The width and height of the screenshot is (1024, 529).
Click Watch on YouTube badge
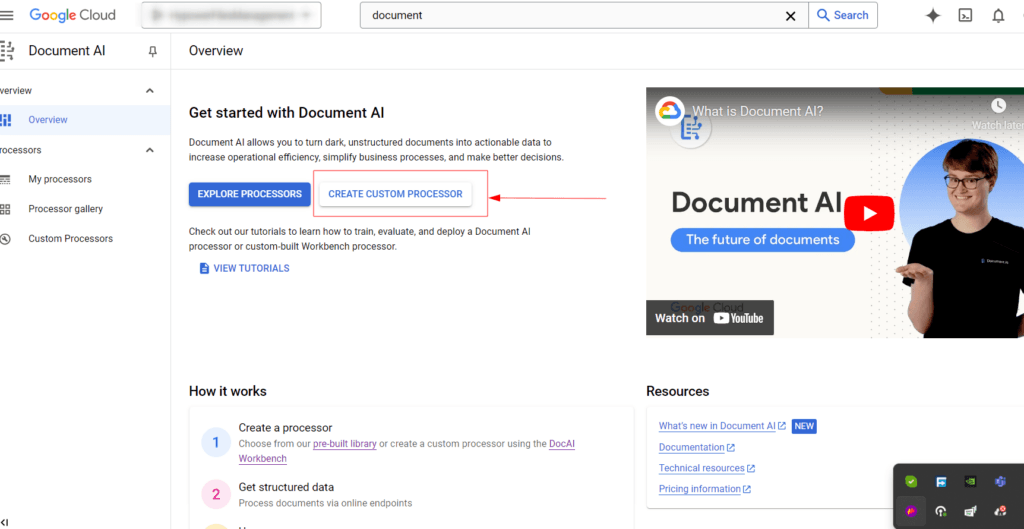(710, 318)
